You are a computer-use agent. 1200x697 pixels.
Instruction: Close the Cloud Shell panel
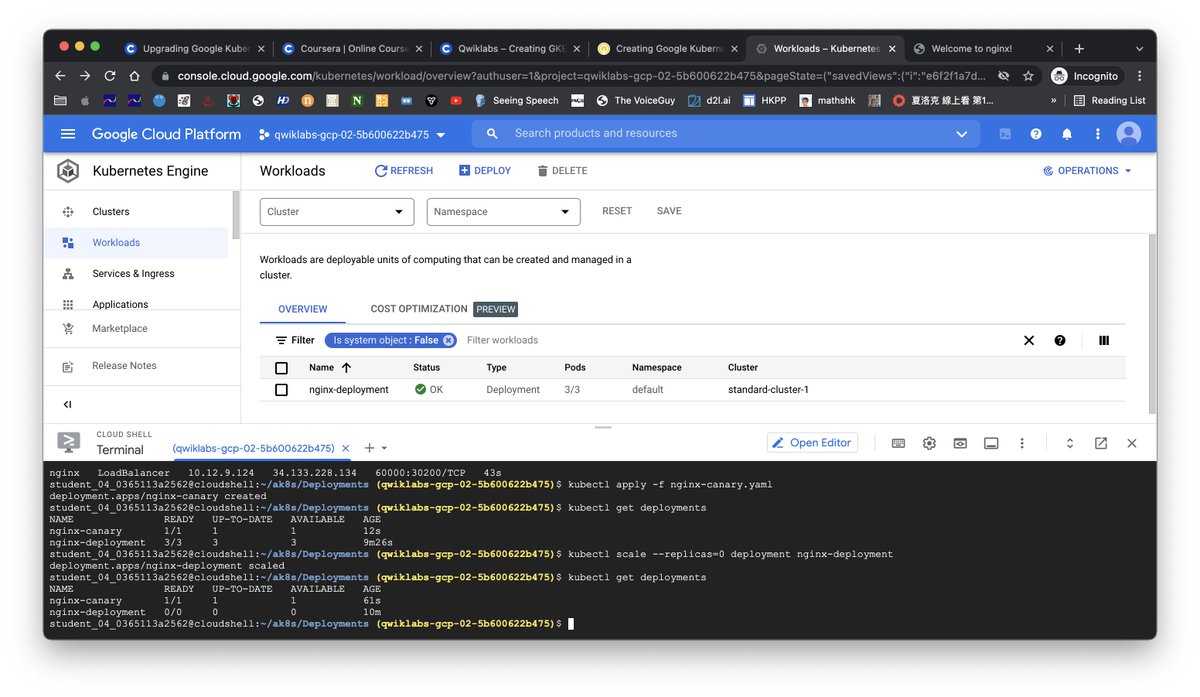tap(1132, 443)
